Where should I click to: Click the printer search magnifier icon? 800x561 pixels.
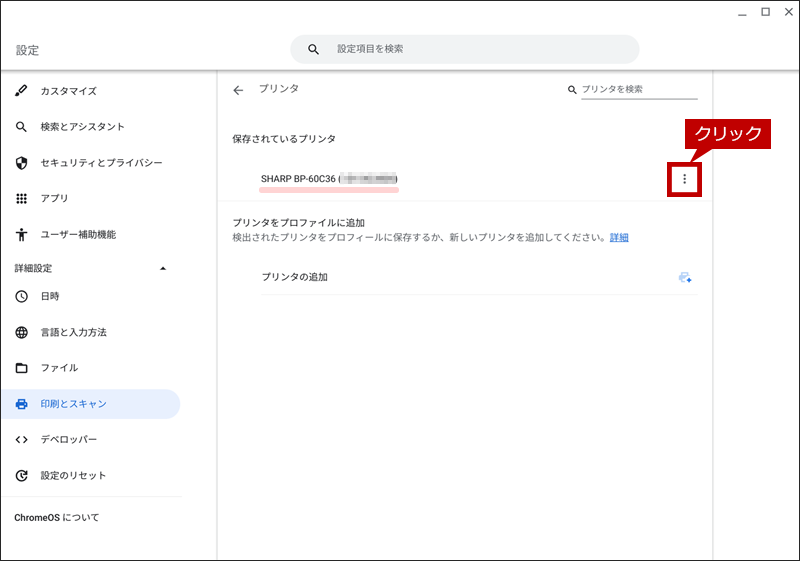572,90
